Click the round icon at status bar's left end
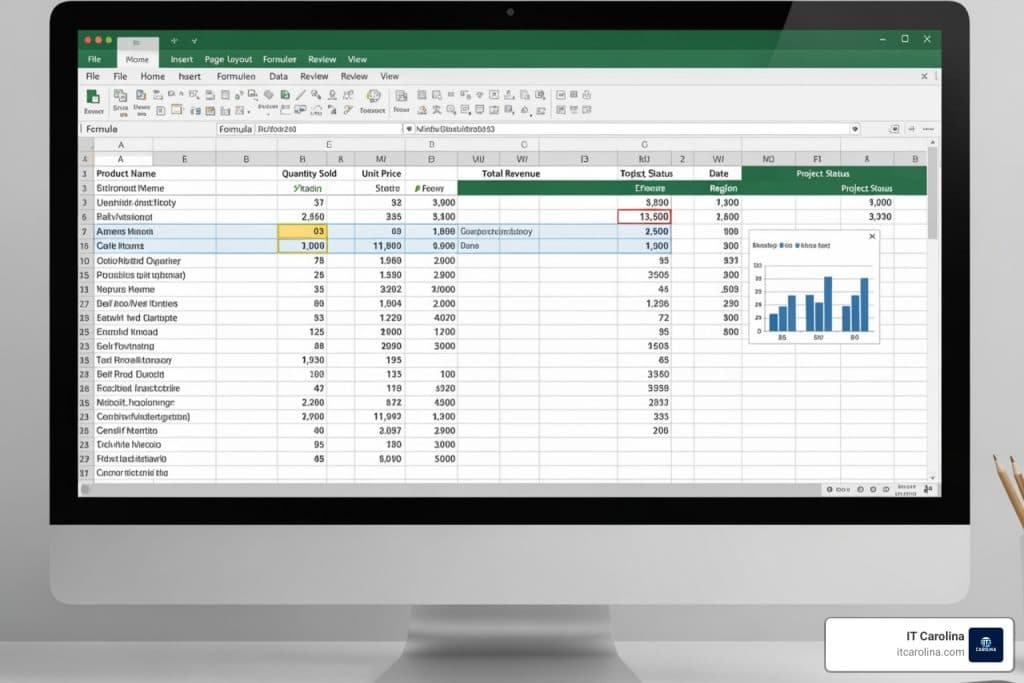Viewport: 1024px width, 683px height. coord(85,488)
